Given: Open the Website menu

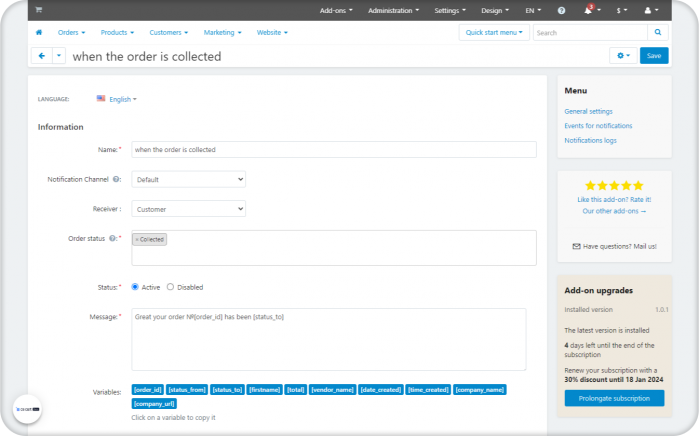Looking at the screenshot, I should click(272, 32).
